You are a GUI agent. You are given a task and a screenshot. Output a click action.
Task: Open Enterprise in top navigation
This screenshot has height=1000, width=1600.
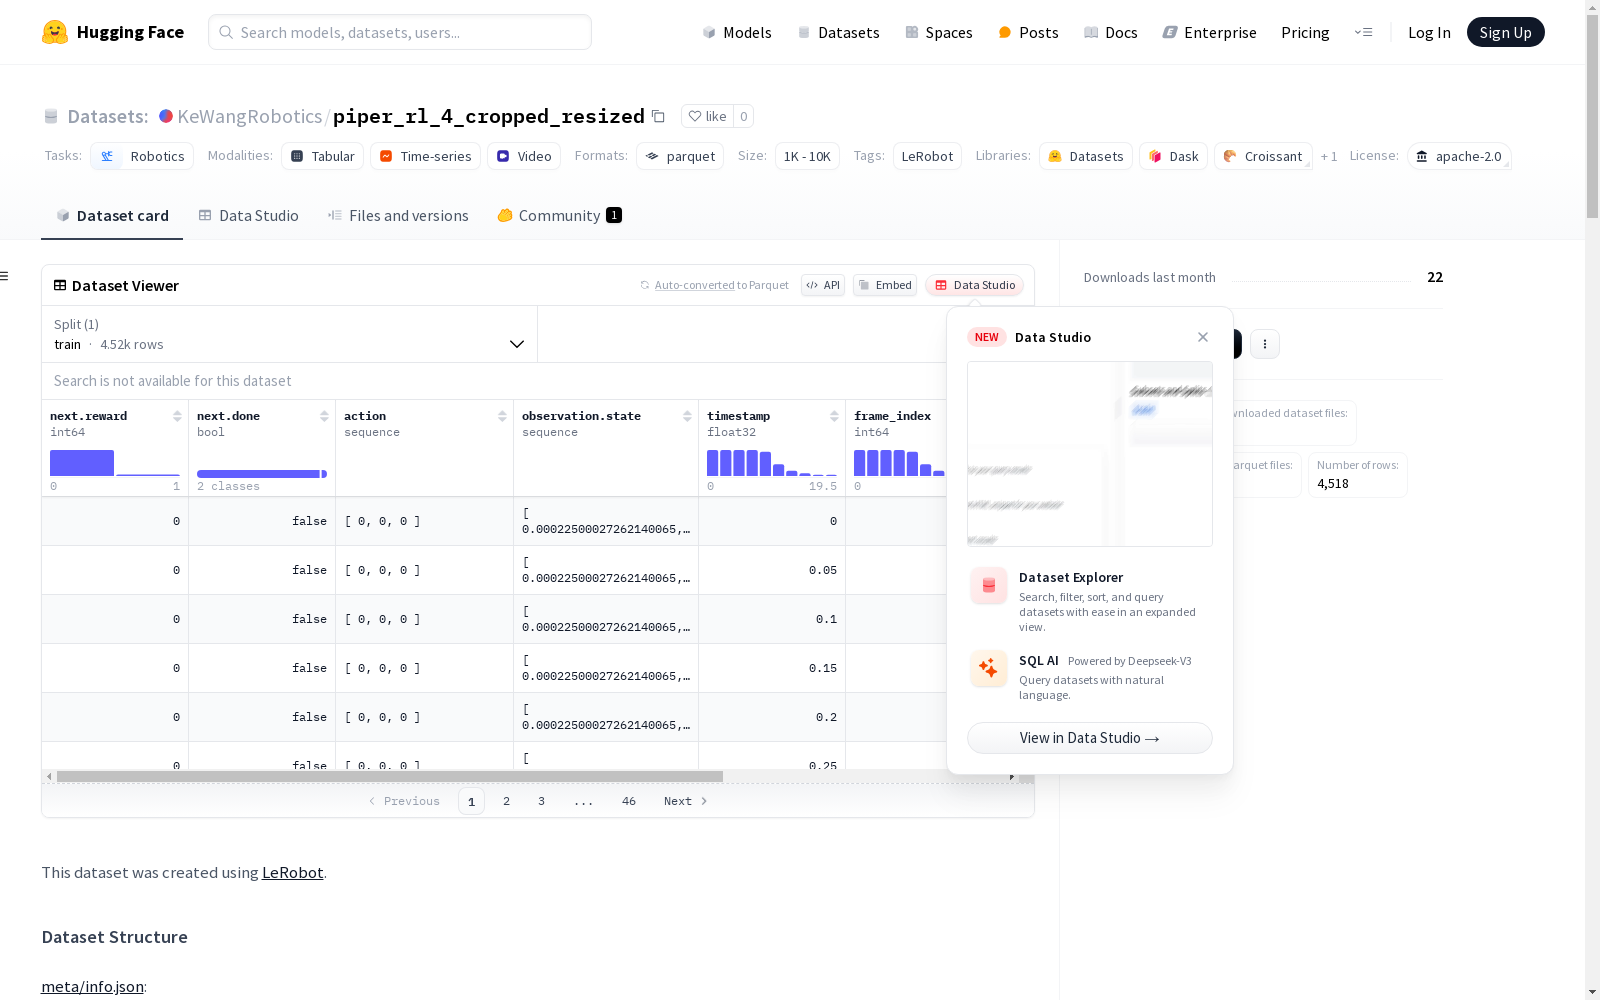[1209, 32]
